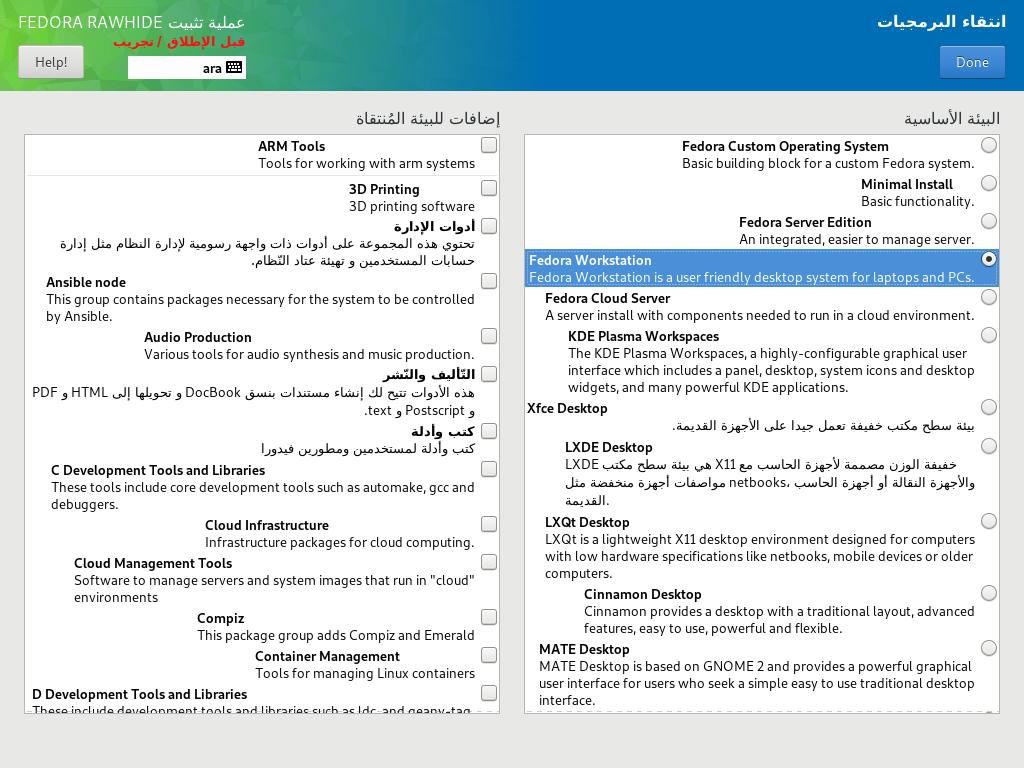Check the التّاليف والنّشر add-on checkbox
This screenshot has height=768, width=1024.
(489, 374)
